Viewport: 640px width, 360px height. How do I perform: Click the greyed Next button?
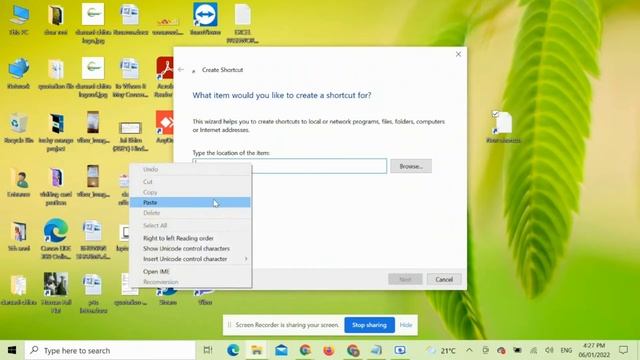coord(405,280)
